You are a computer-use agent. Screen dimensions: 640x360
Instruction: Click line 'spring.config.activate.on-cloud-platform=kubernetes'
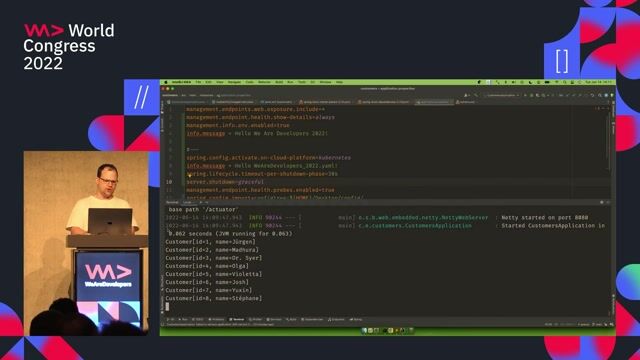269,158
